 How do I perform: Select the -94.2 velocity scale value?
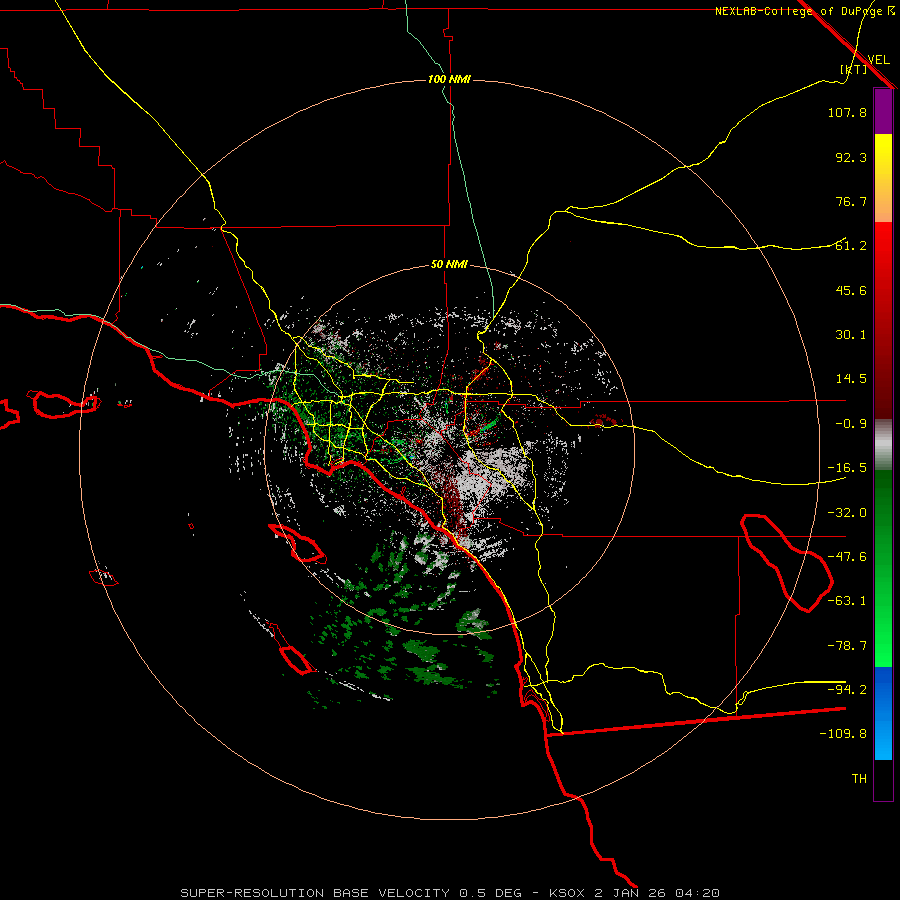tap(847, 690)
